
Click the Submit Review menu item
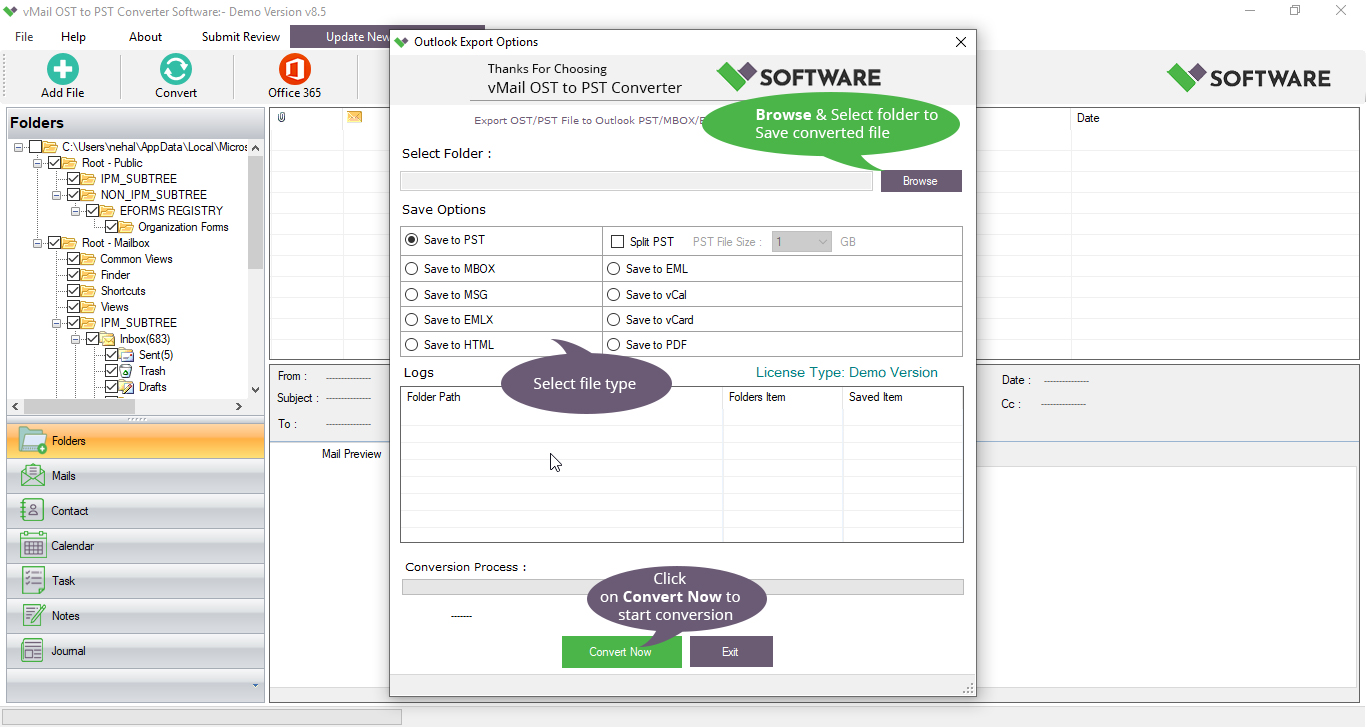(241, 37)
